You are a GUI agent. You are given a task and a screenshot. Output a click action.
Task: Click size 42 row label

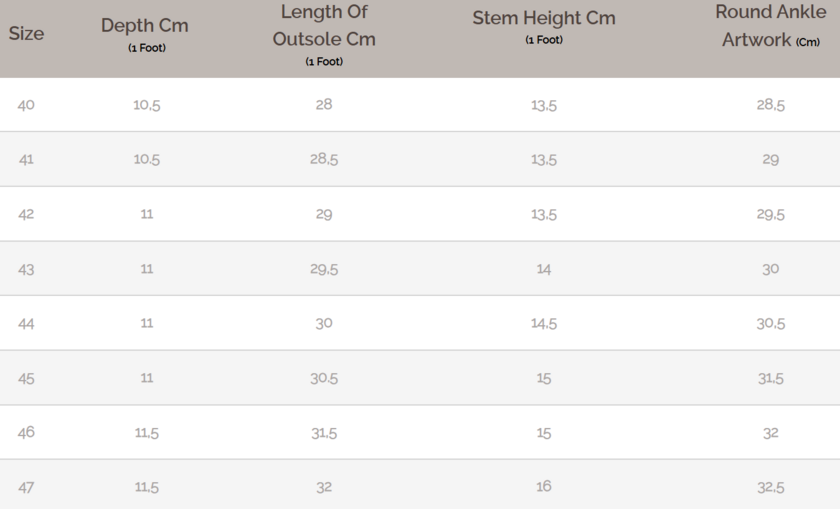coord(26,214)
